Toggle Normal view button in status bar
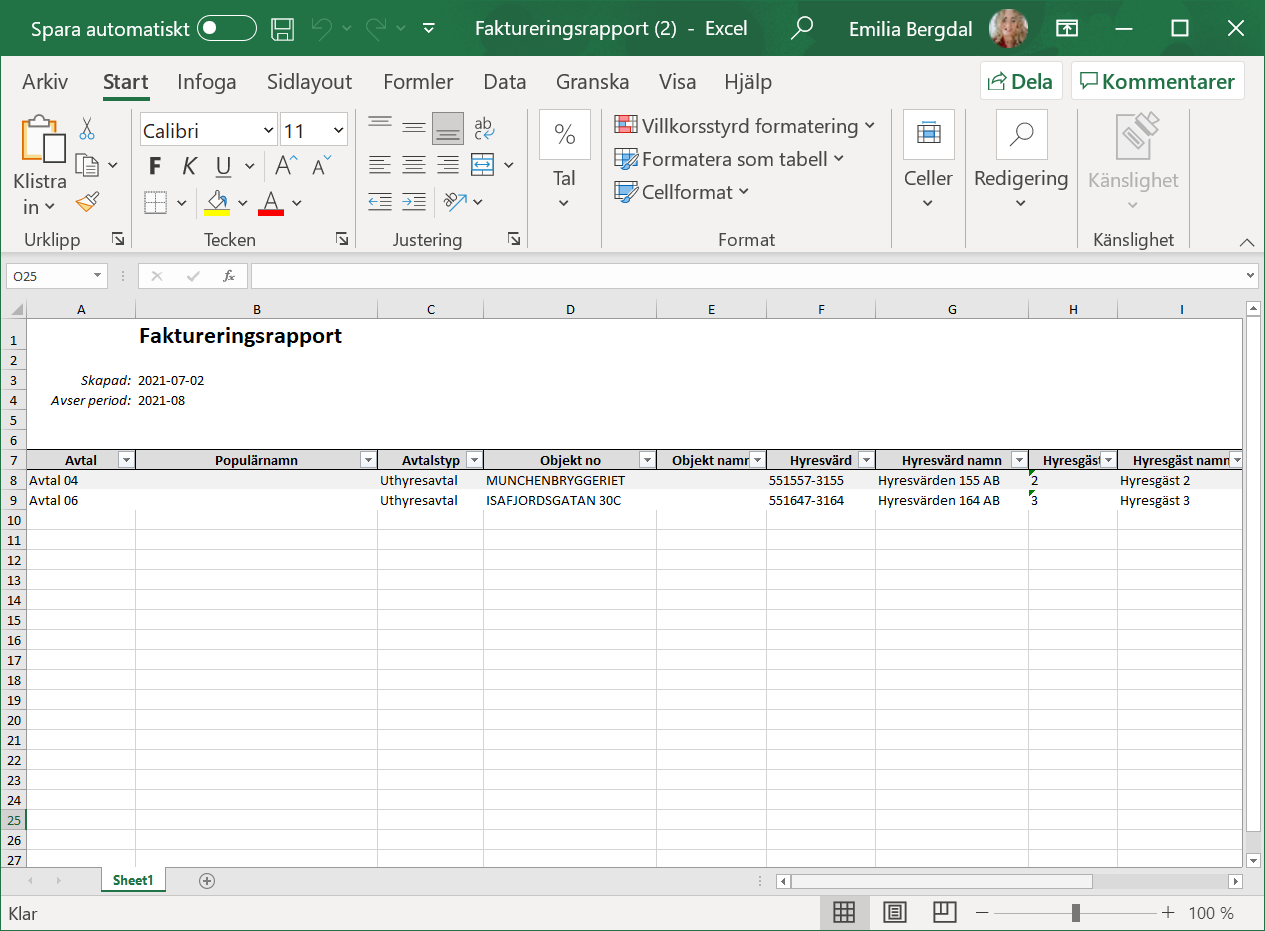 point(844,912)
